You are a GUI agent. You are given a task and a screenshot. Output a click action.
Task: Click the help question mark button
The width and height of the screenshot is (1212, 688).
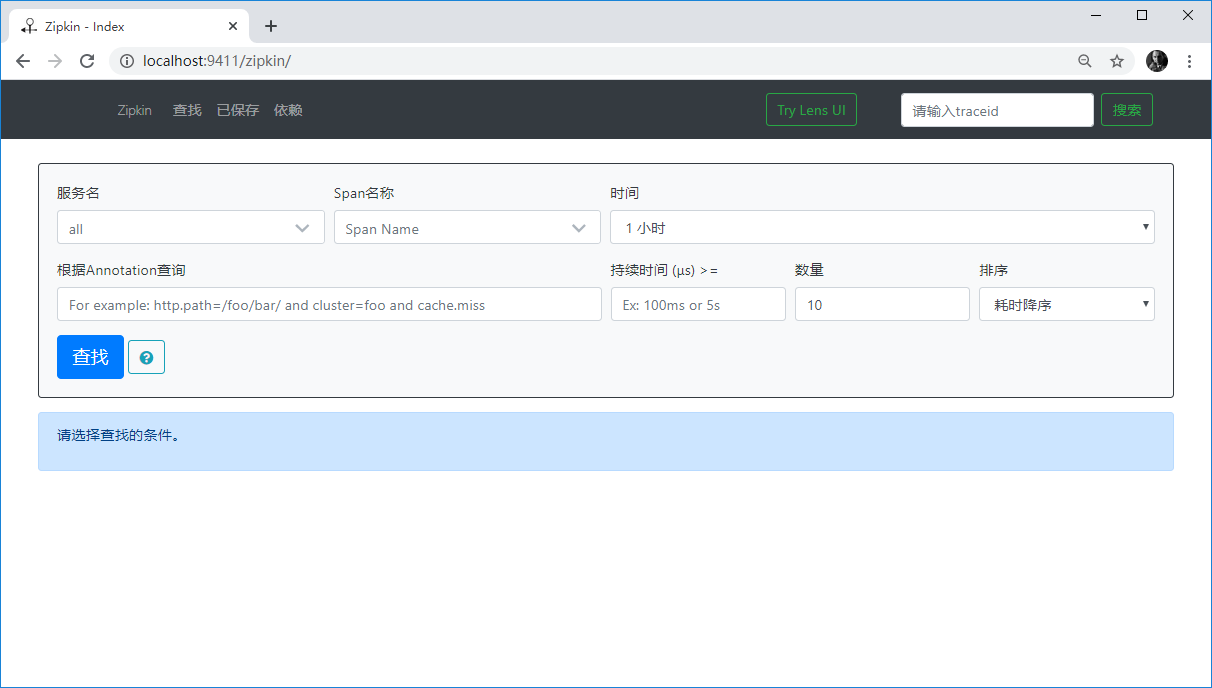146,357
